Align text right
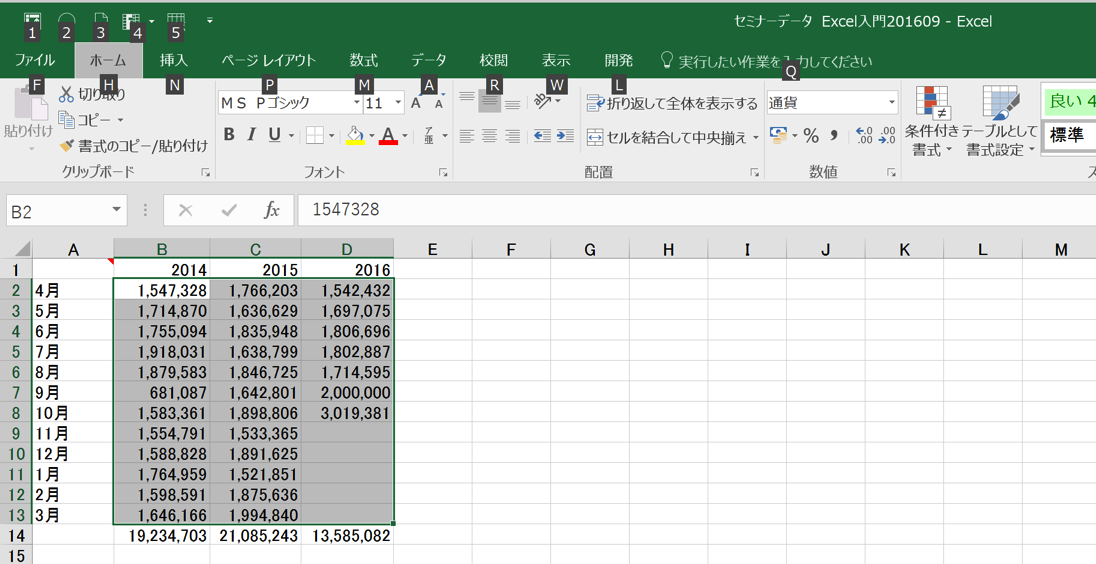The image size is (1096, 564). (x=512, y=136)
